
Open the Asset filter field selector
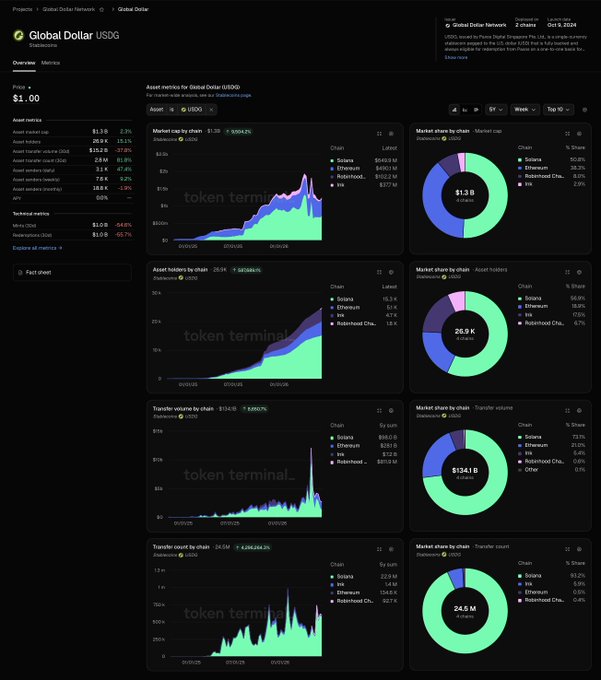pos(157,110)
